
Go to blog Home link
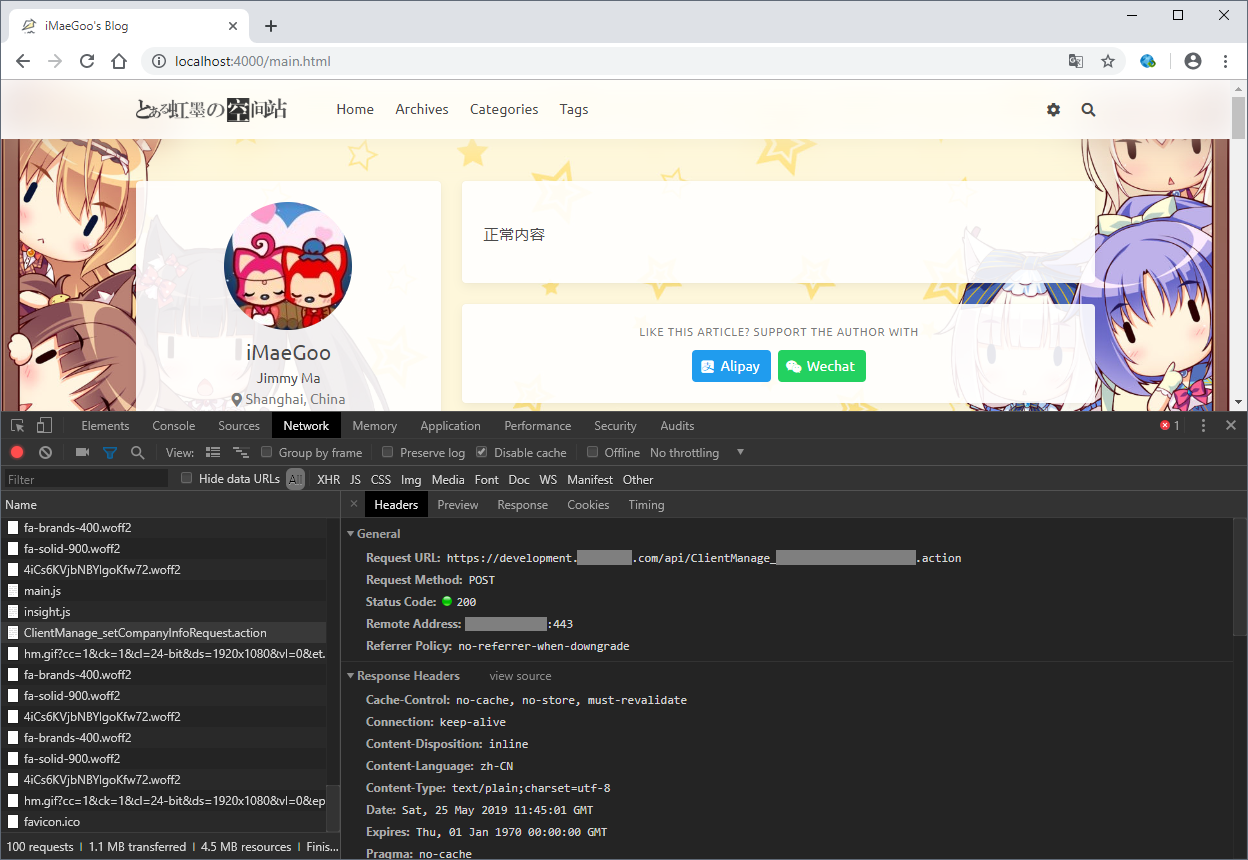pos(355,109)
